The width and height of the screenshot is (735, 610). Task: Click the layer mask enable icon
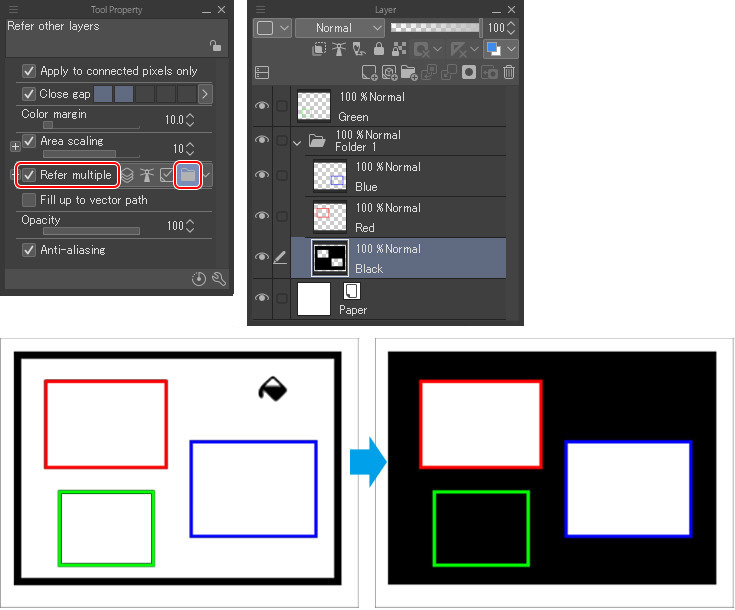(422, 49)
